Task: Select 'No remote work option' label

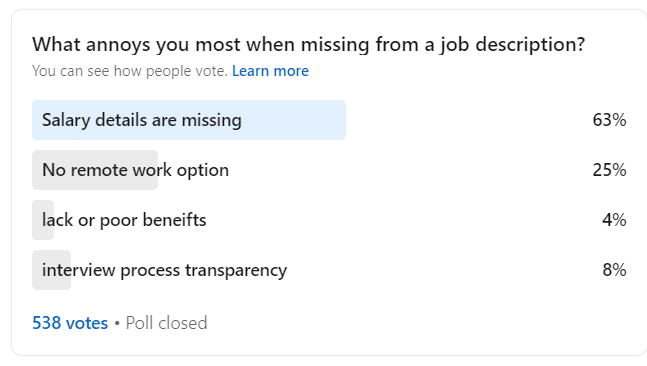Action: (x=135, y=170)
